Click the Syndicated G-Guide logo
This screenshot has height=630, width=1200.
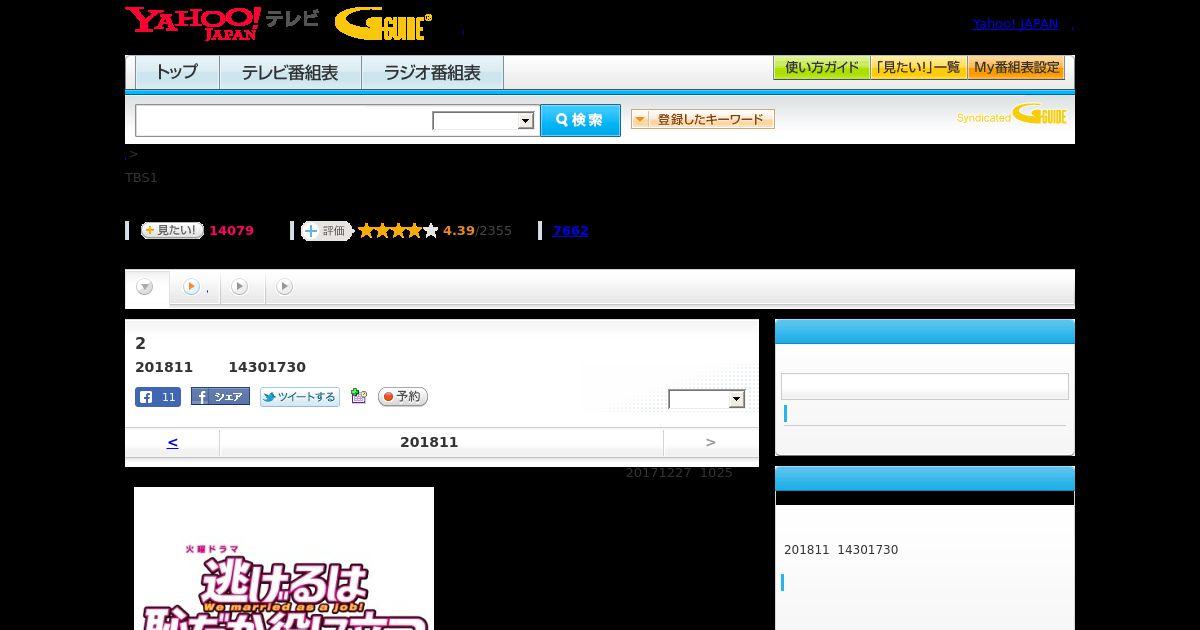point(1011,114)
